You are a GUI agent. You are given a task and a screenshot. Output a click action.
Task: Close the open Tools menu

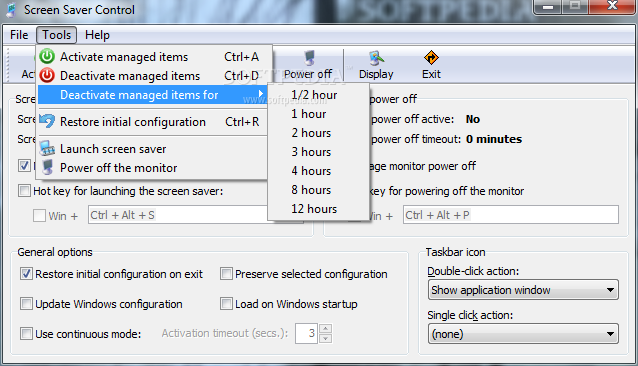[x=57, y=35]
